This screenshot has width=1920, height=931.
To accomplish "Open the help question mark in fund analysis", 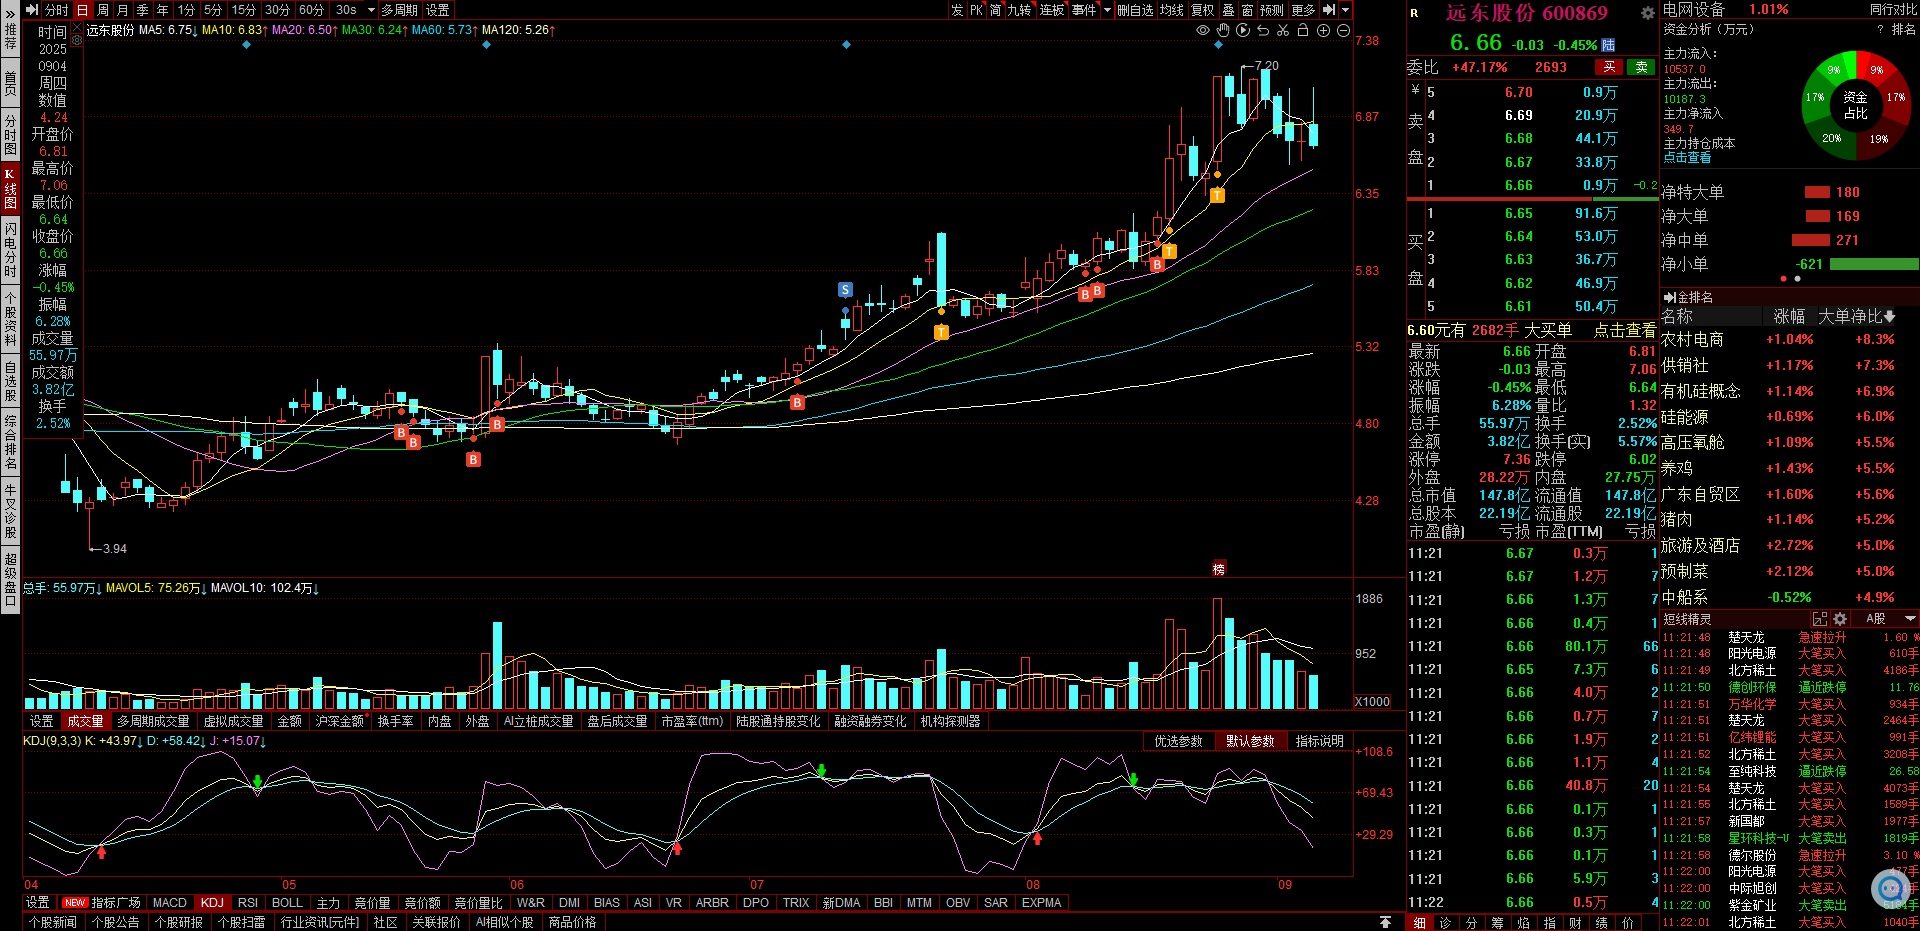I will click(1881, 30).
